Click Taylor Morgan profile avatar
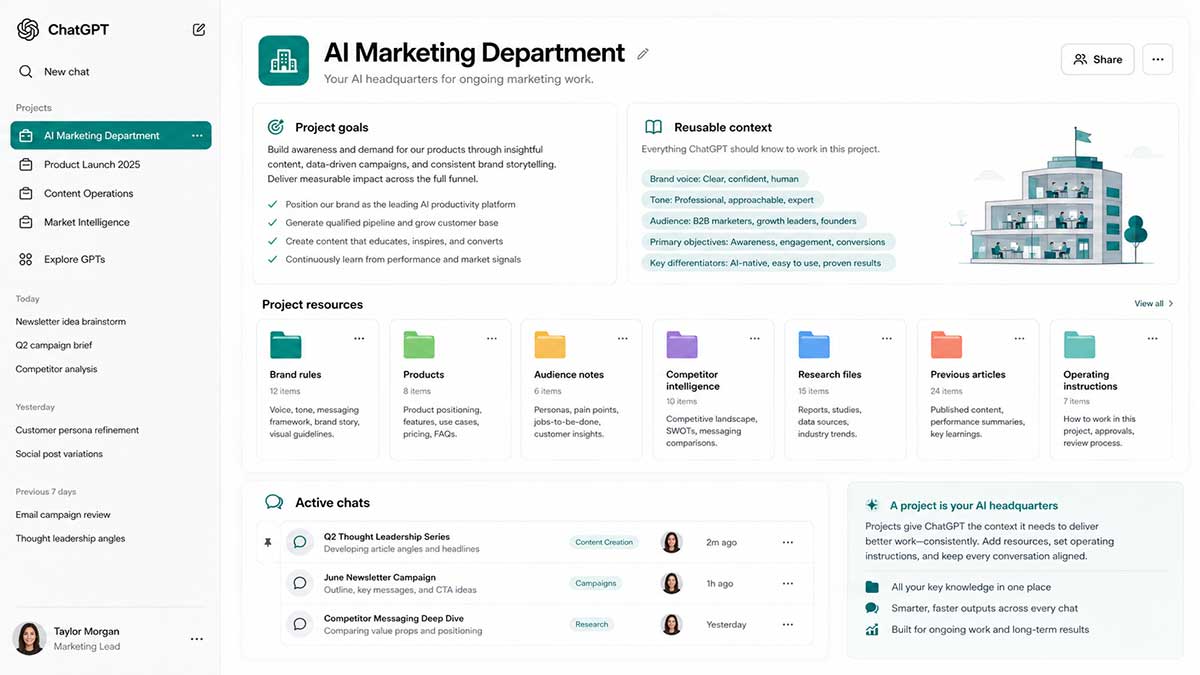The image size is (1200, 675). [x=29, y=638]
